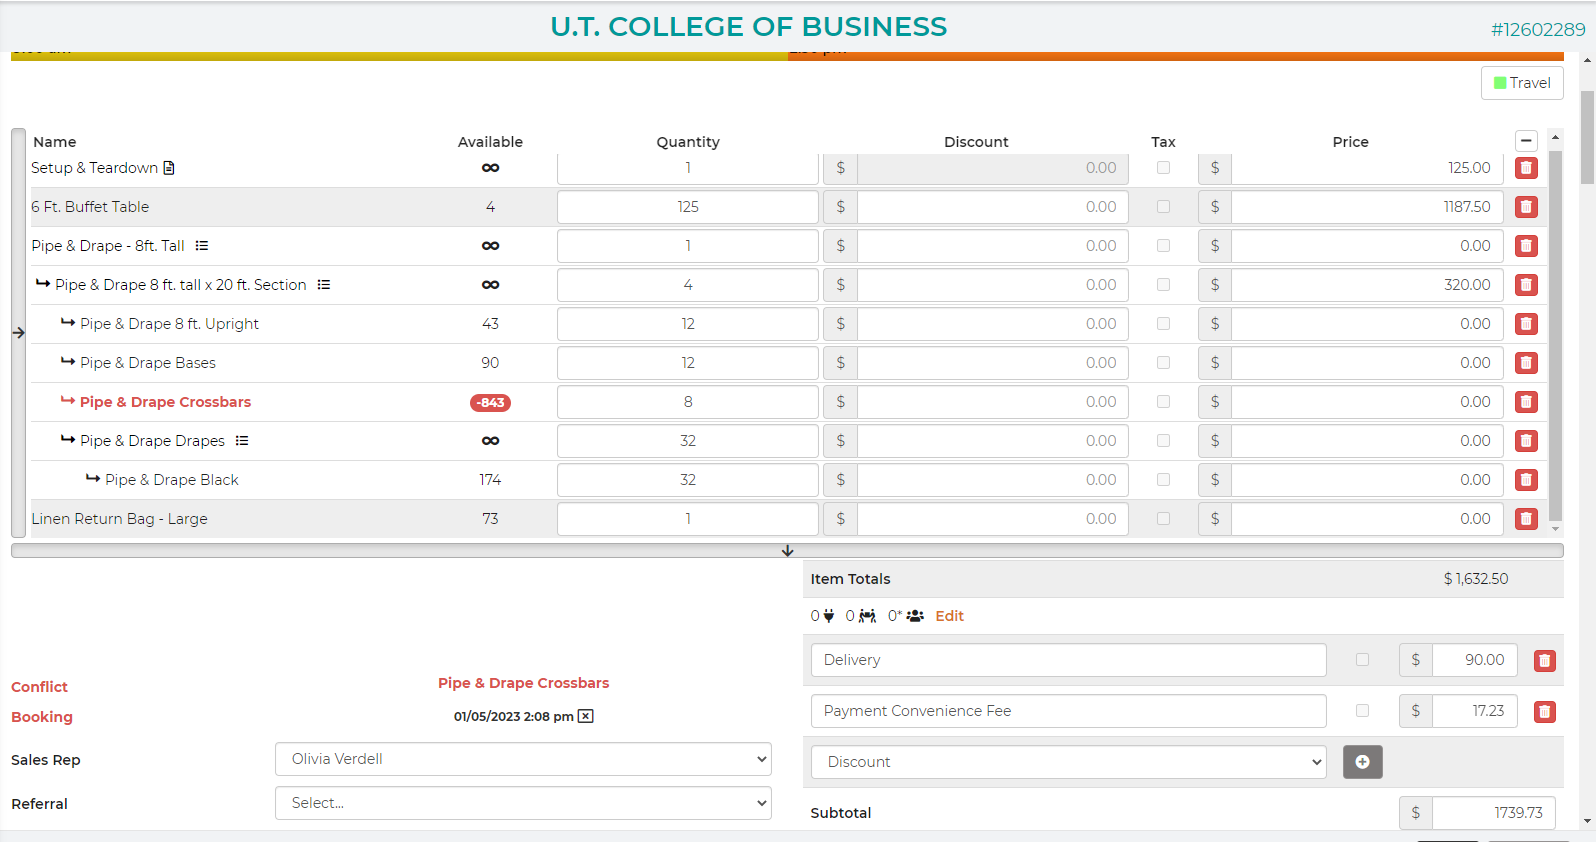Toggle tax checkbox for Delivery
This screenshot has height=842, width=1596.
pos(1362,660)
